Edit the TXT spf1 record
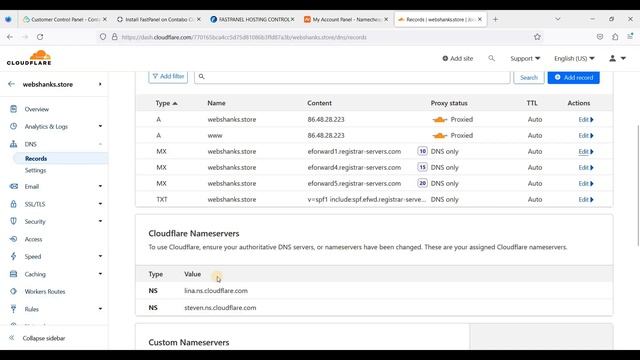 click(x=586, y=200)
